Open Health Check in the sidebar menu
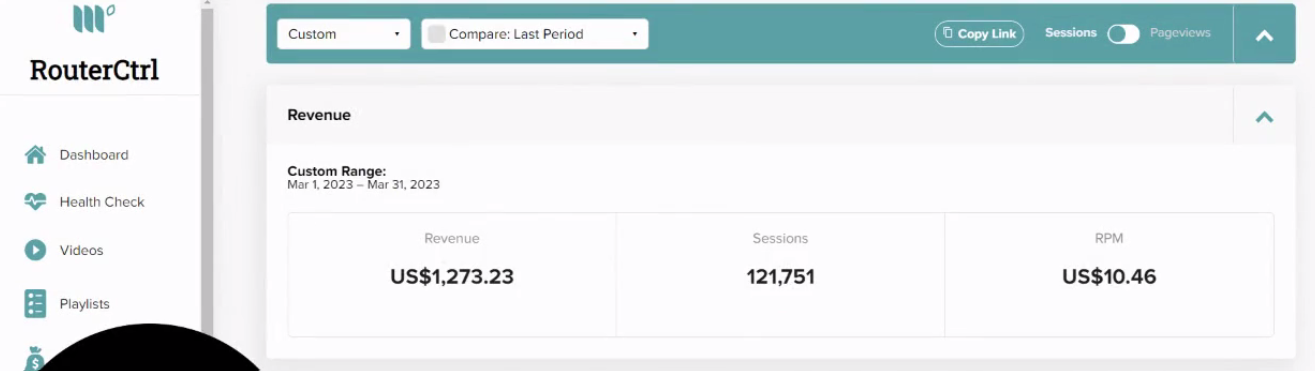The width and height of the screenshot is (1315, 371). [x=100, y=202]
